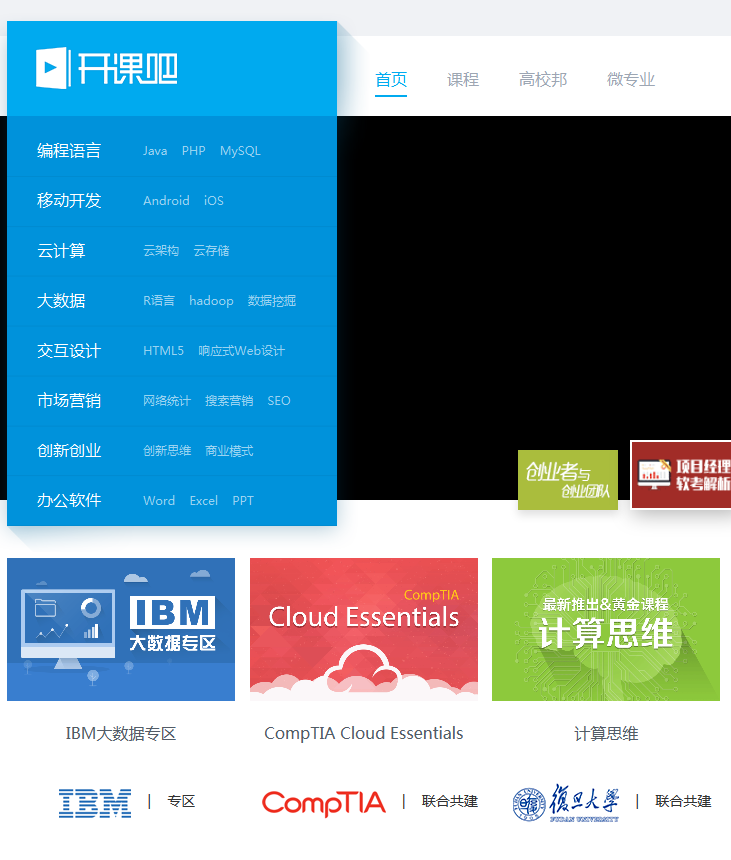Click the 计算思维 title below the card
Viewport: 731px width, 860px height.
[x=606, y=734]
